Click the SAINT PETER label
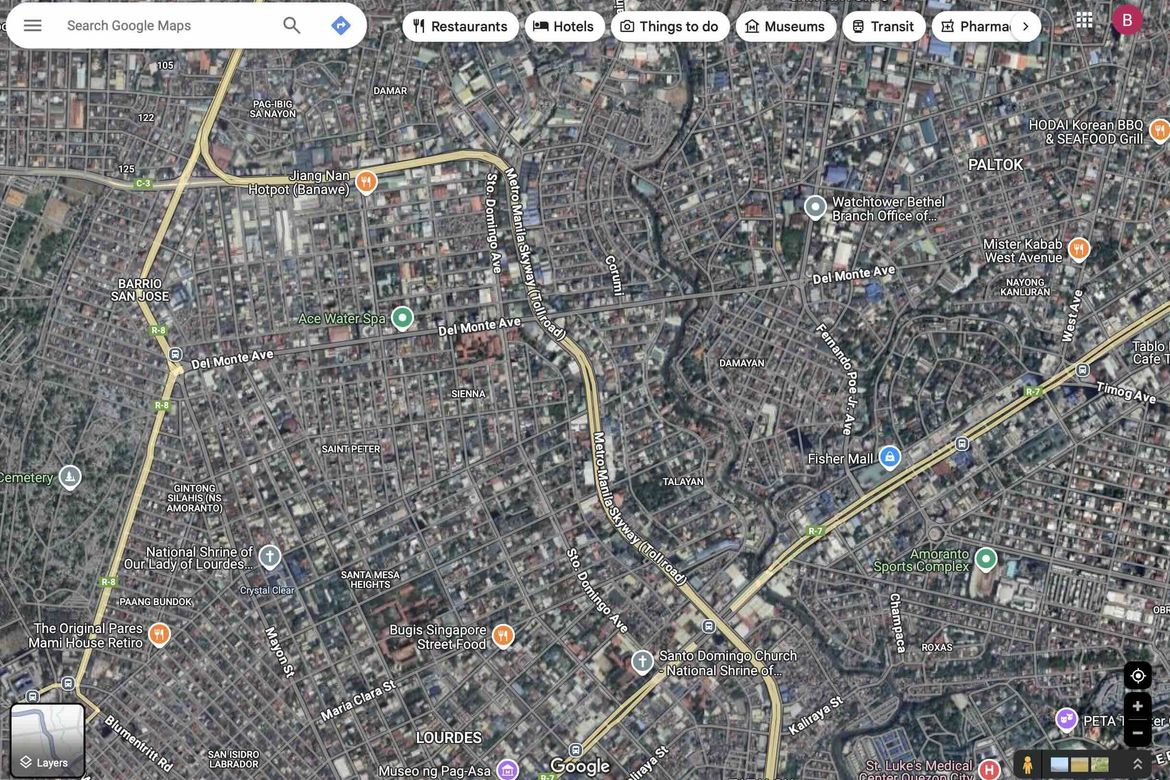 click(351, 449)
